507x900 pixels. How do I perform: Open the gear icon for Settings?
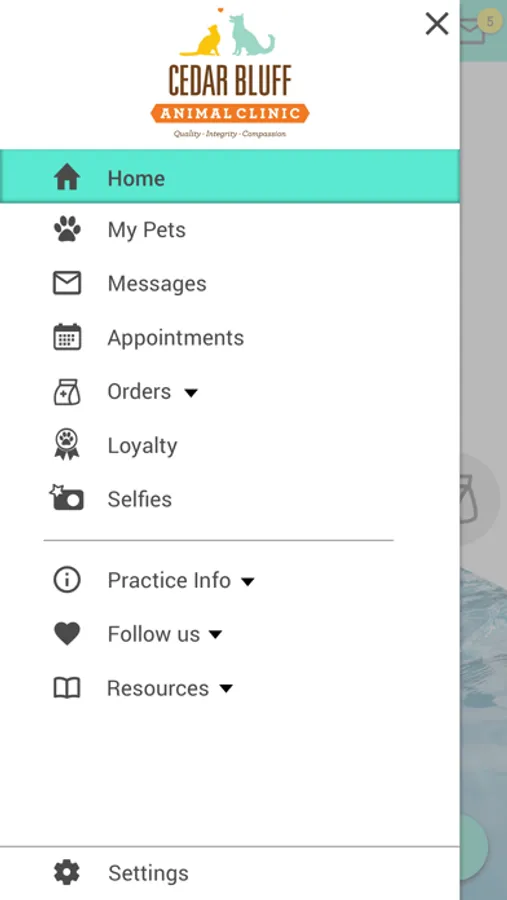(67, 872)
